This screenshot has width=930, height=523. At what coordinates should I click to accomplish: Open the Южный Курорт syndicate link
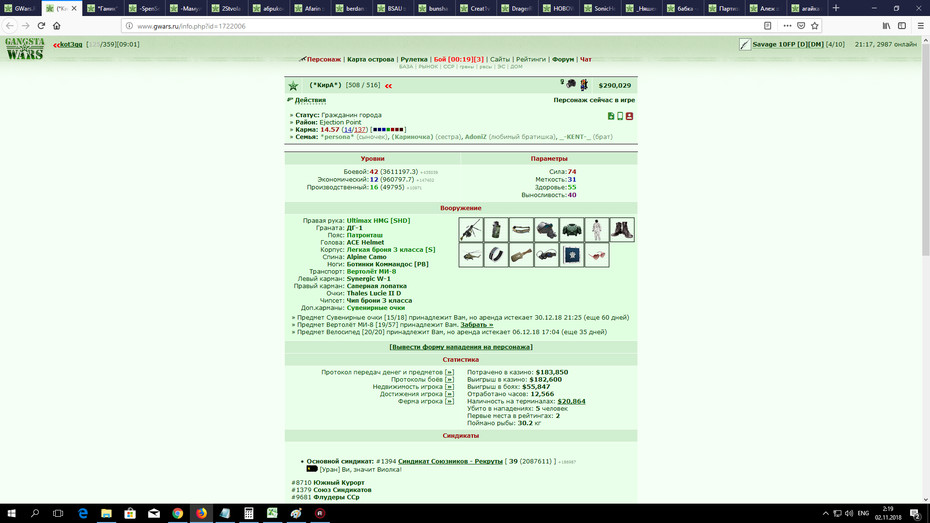(339, 483)
